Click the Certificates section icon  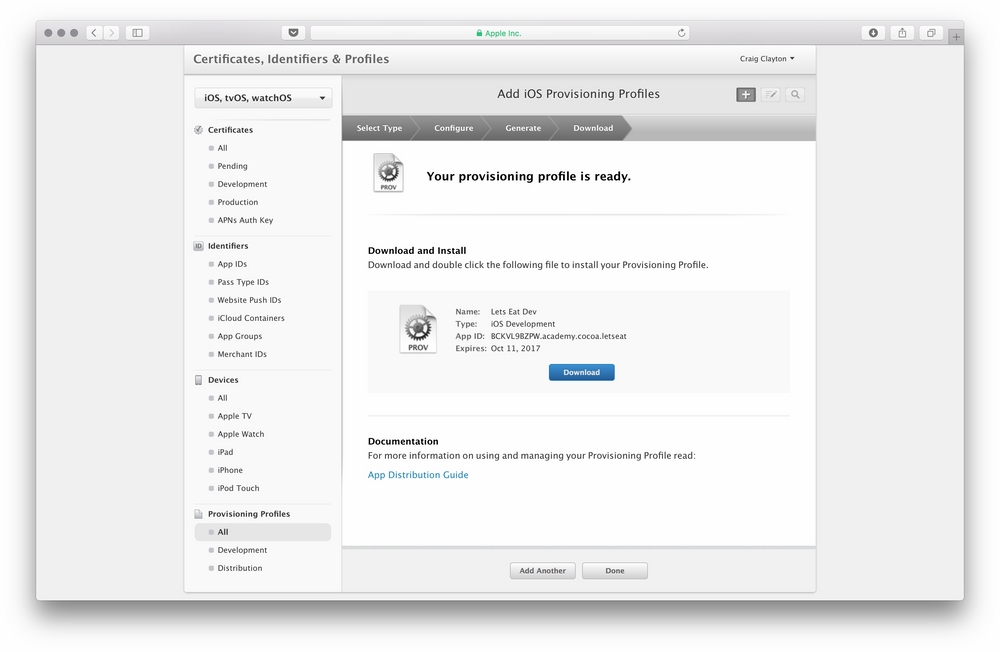[198, 130]
